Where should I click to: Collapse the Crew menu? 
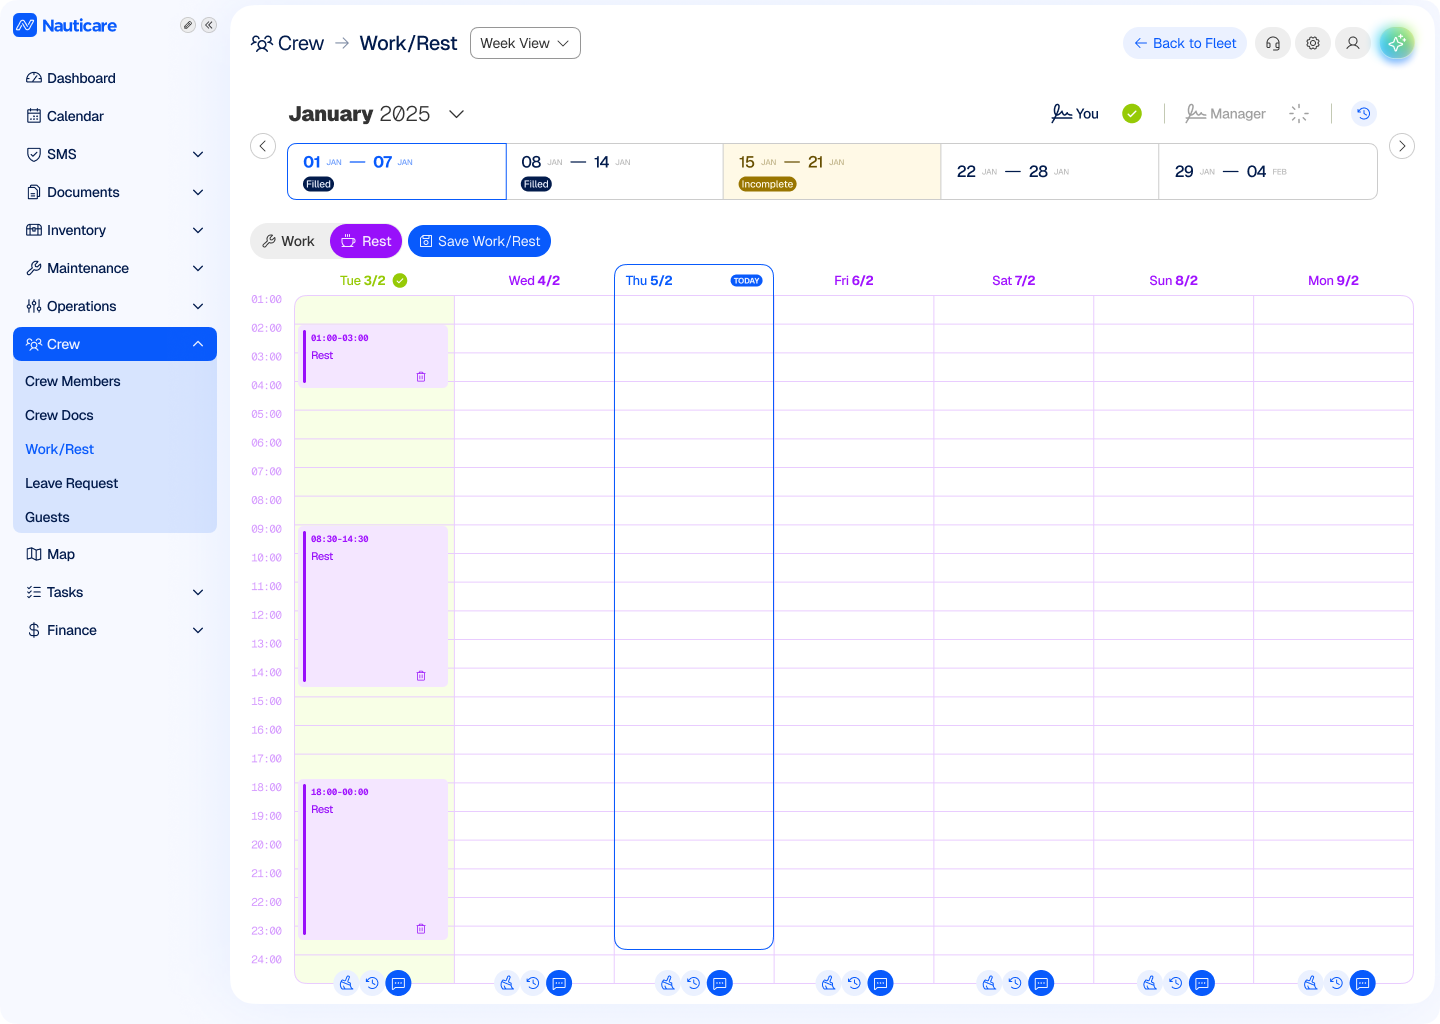[115, 344]
